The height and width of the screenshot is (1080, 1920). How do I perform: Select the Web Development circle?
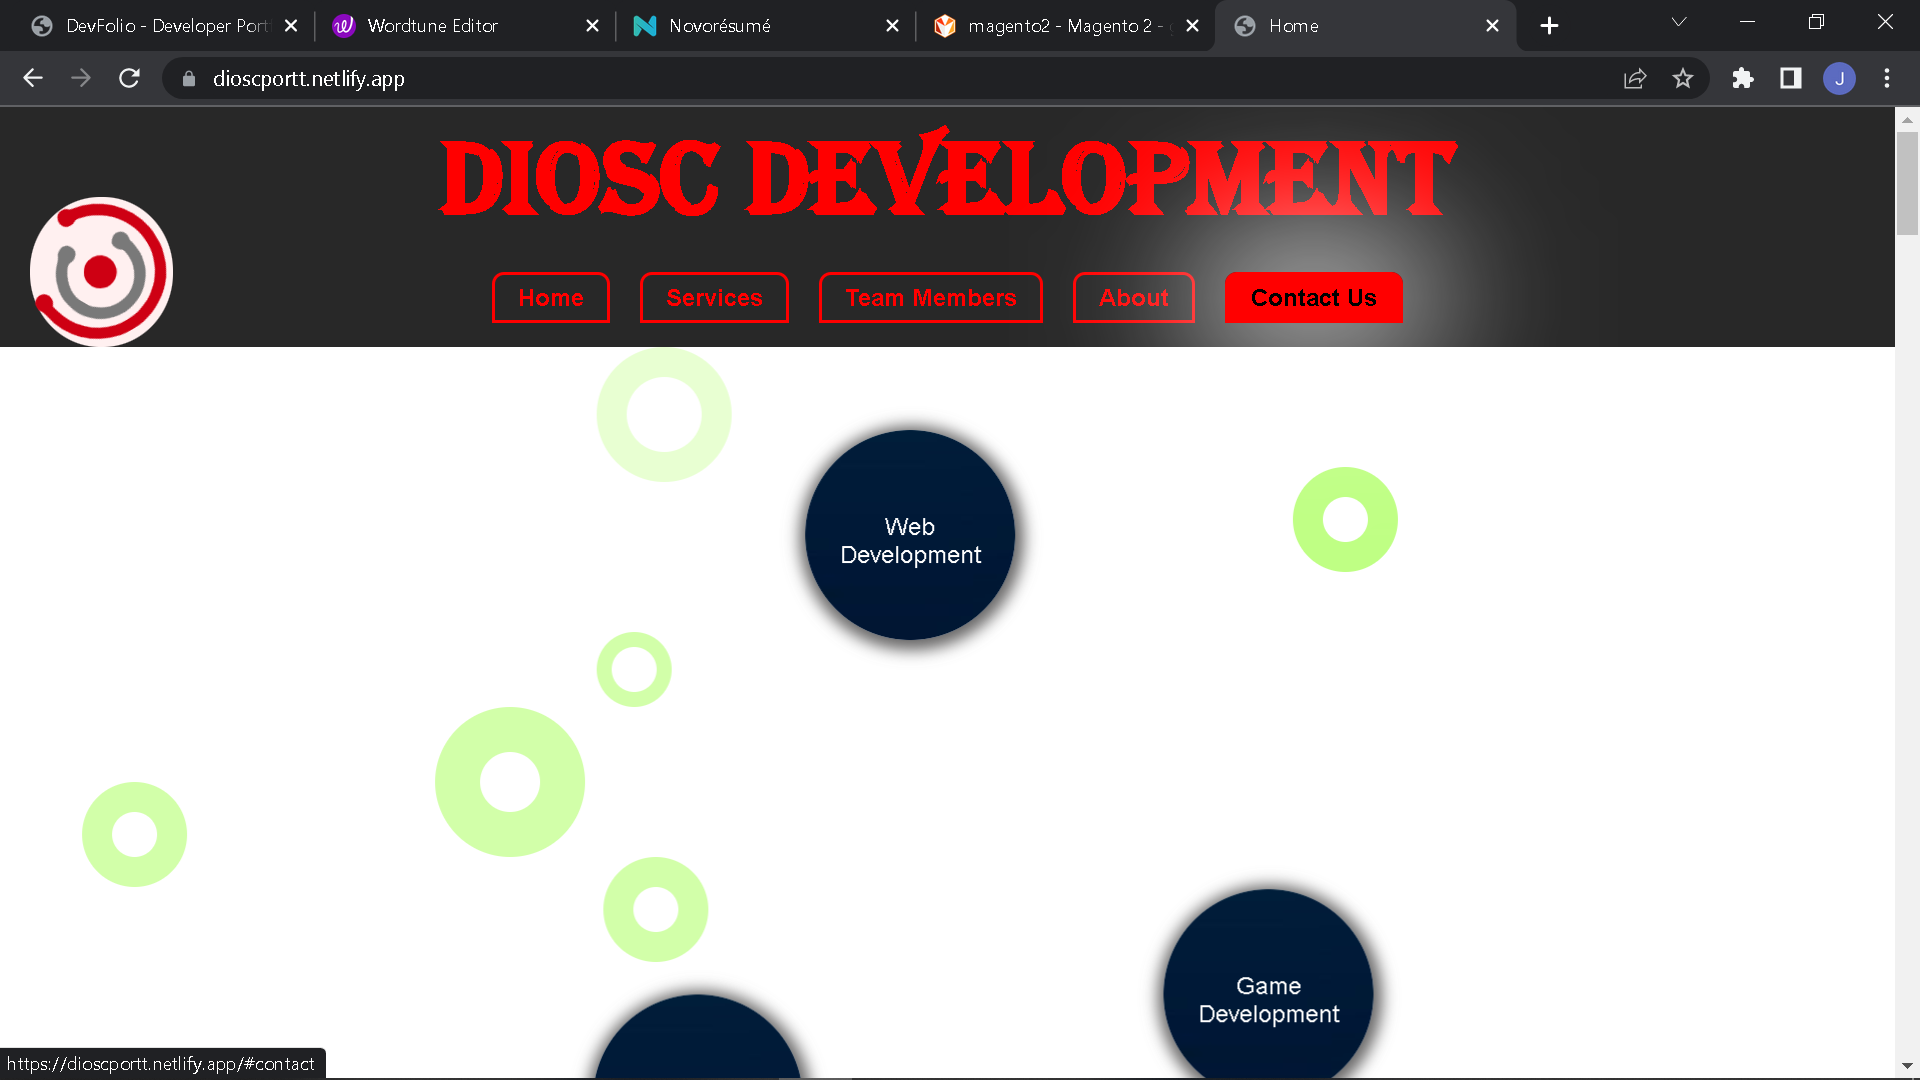910,535
